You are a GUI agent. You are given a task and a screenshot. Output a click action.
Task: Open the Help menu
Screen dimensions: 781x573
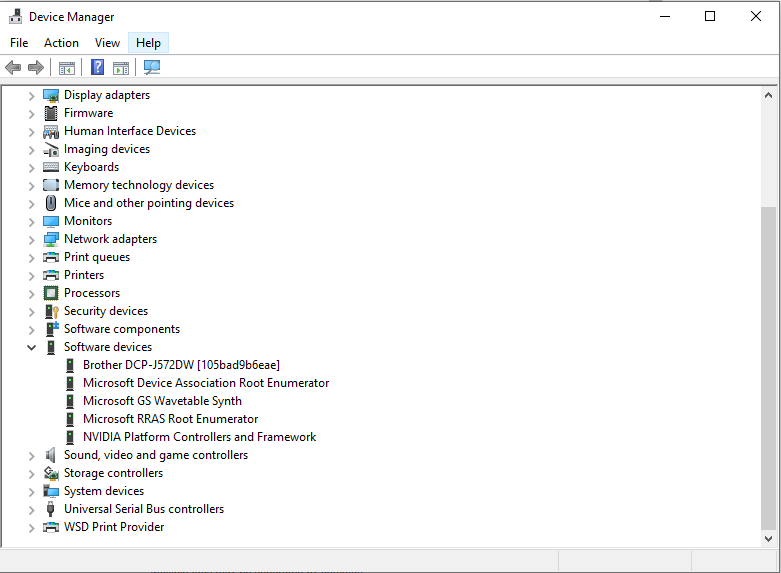point(148,43)
